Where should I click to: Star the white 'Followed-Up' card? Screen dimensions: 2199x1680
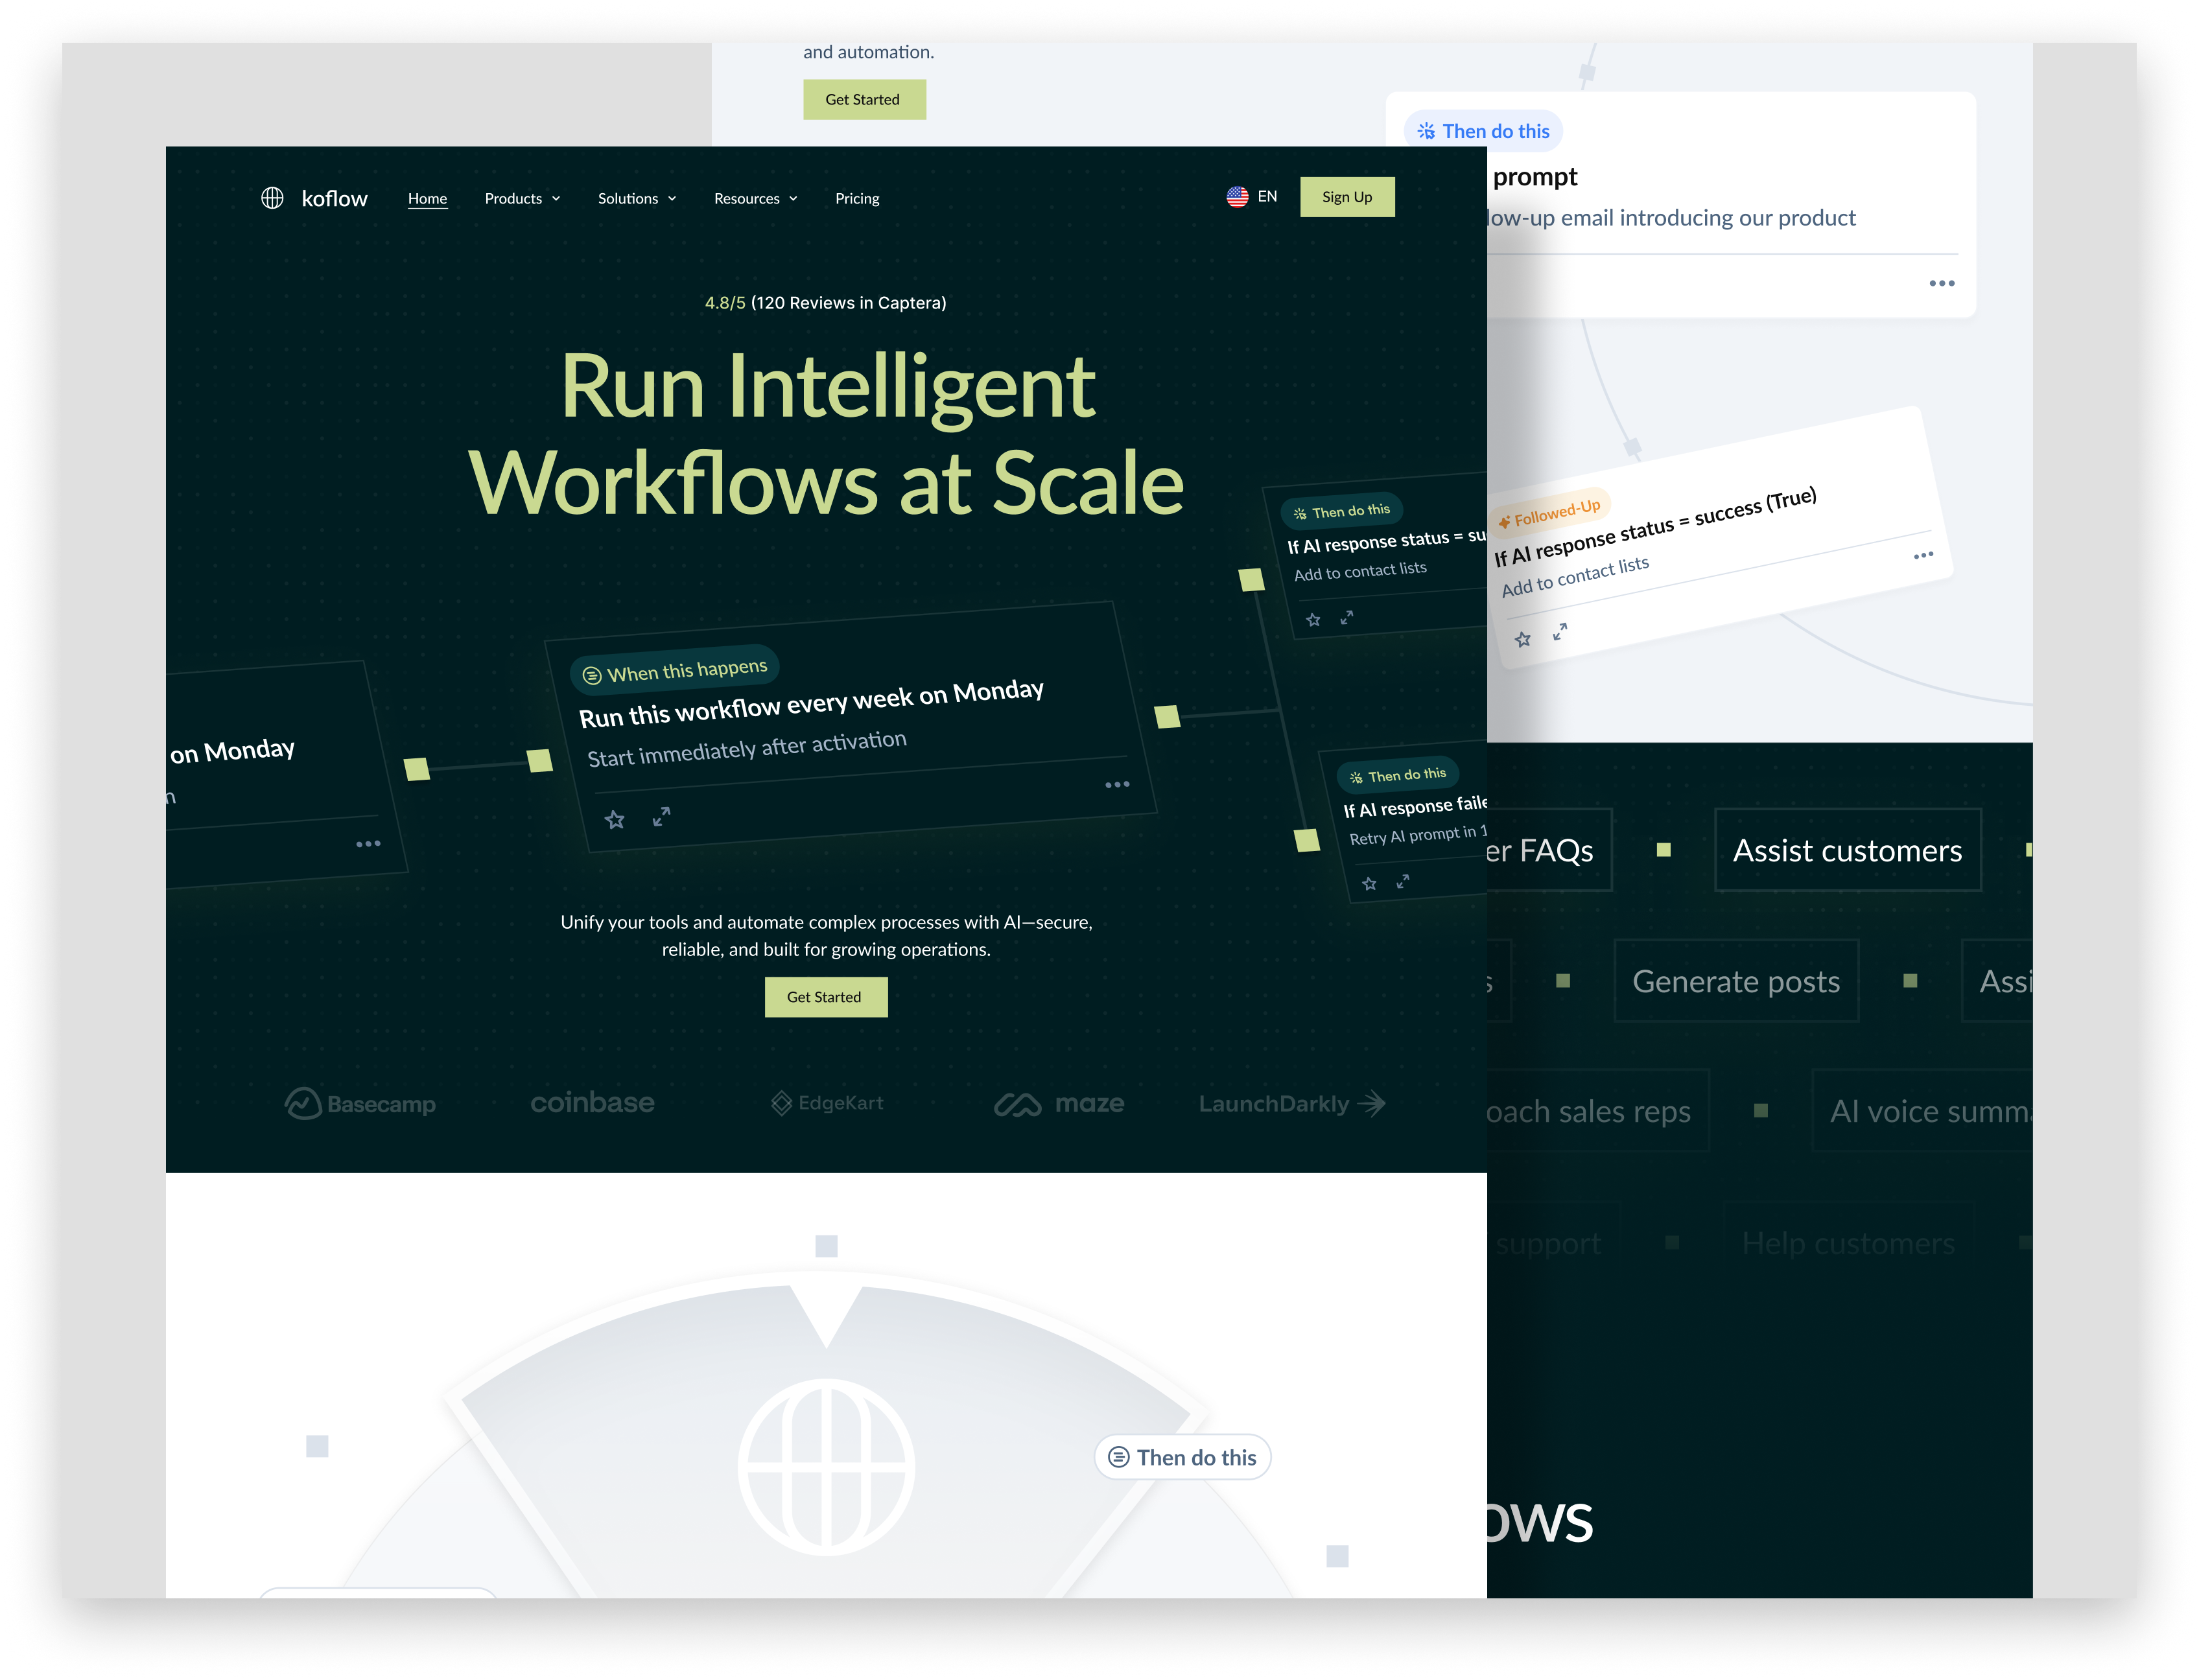point(1522,639)
